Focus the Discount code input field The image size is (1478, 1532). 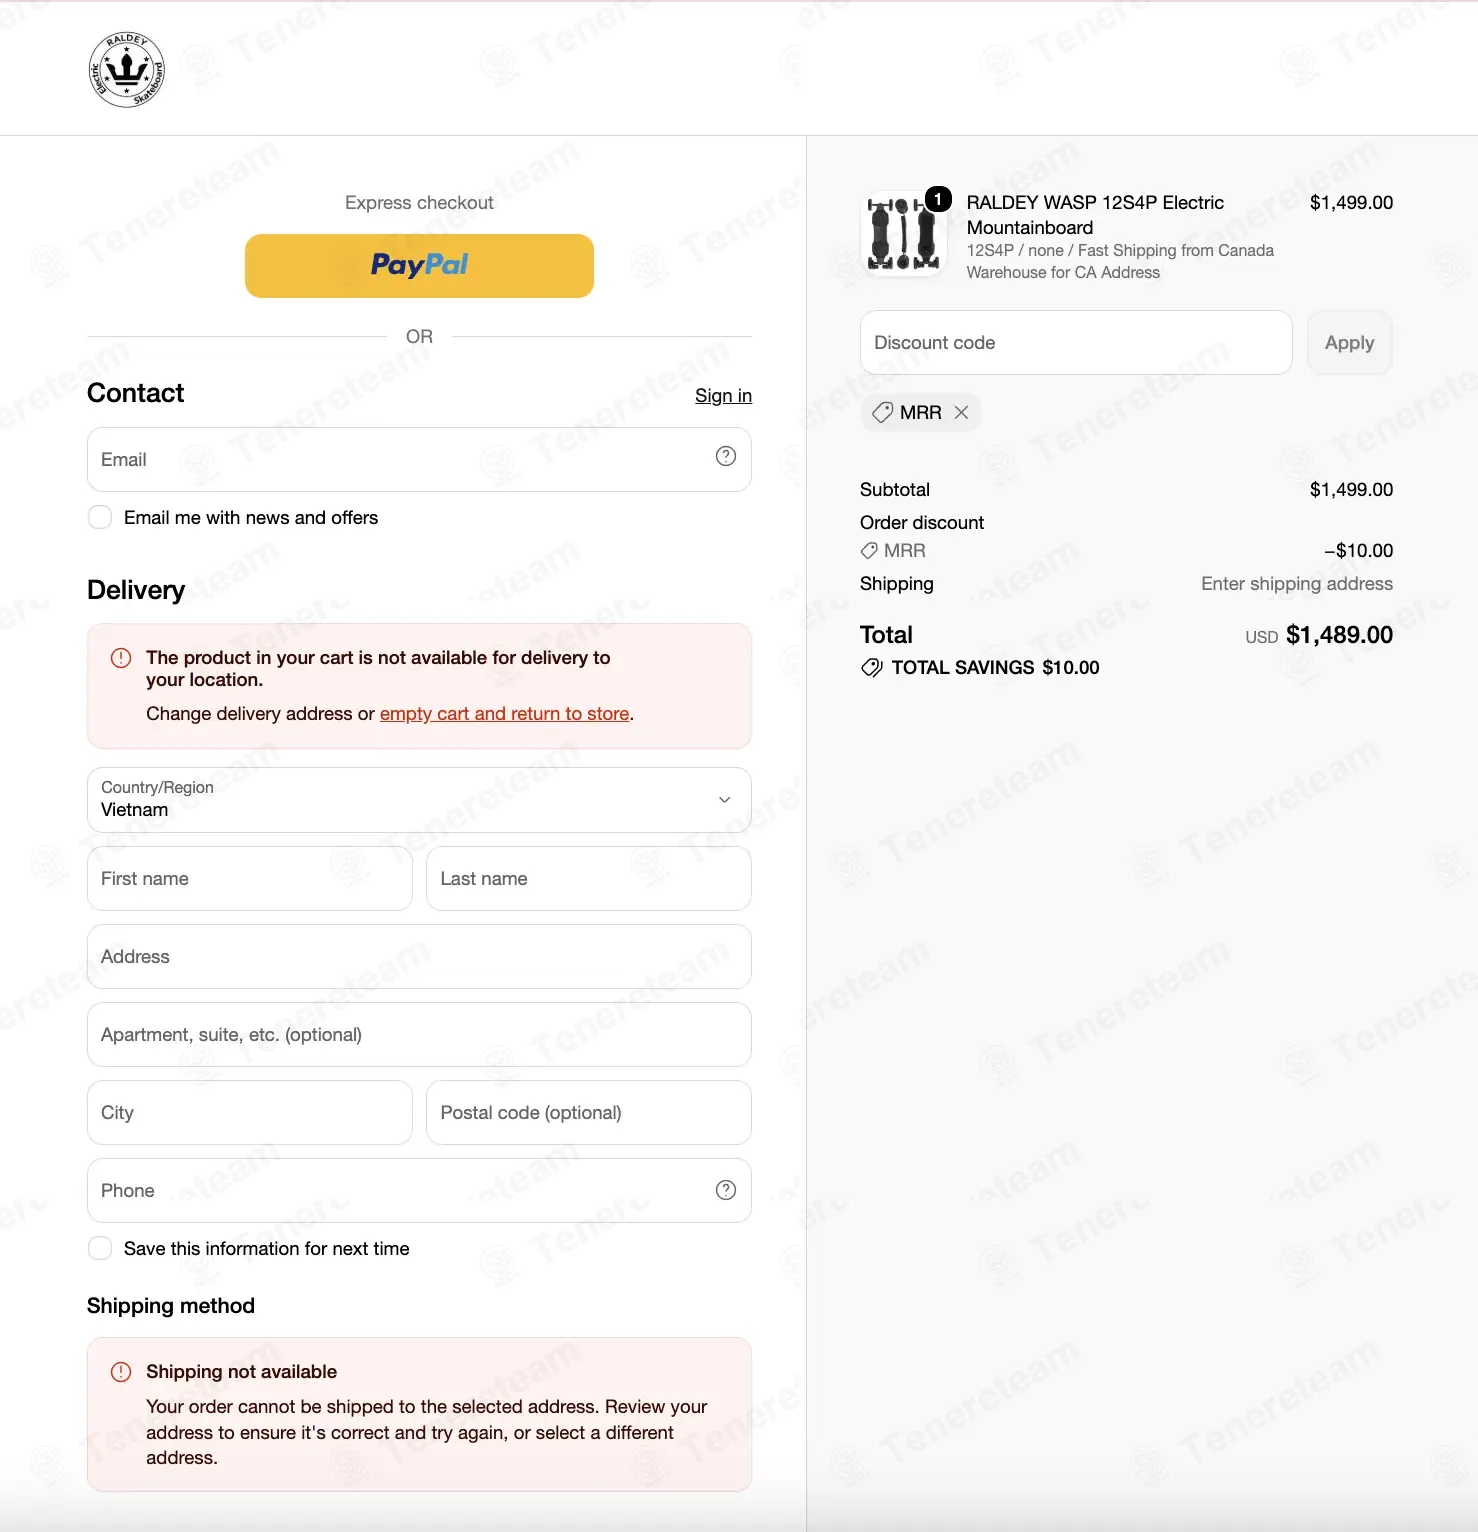1076,343
